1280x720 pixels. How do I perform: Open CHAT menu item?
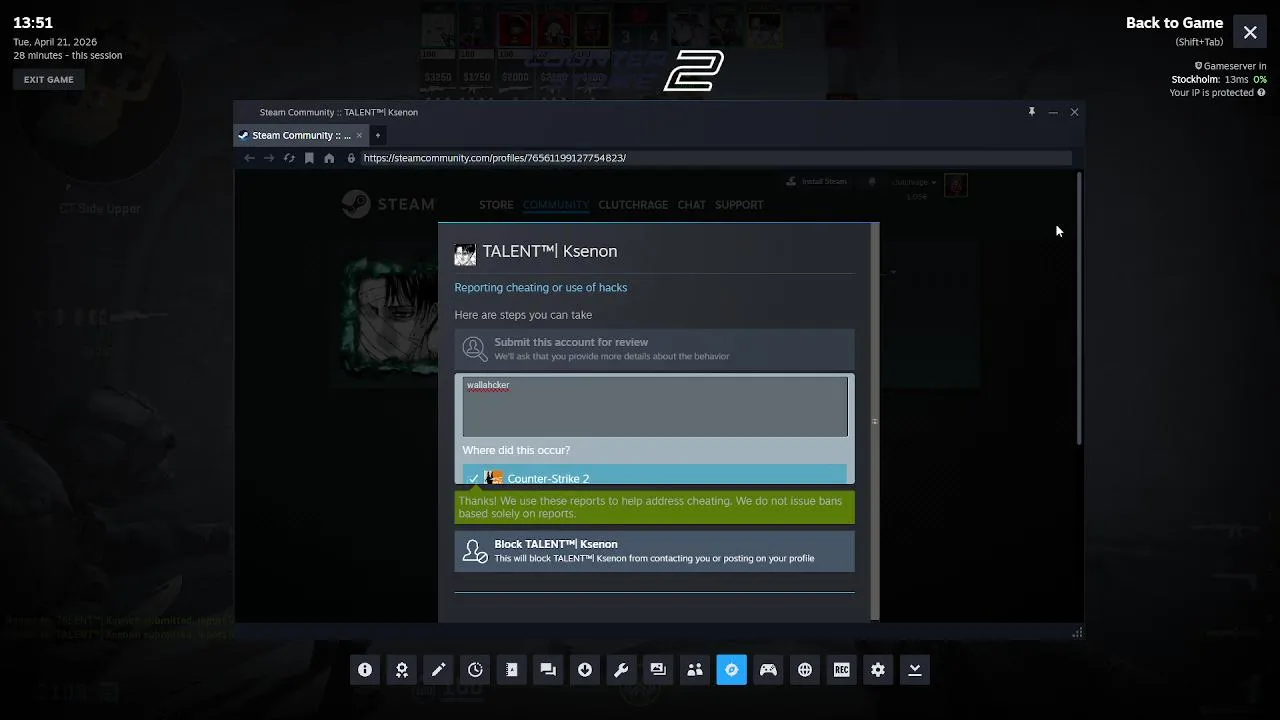click(691, 205)
